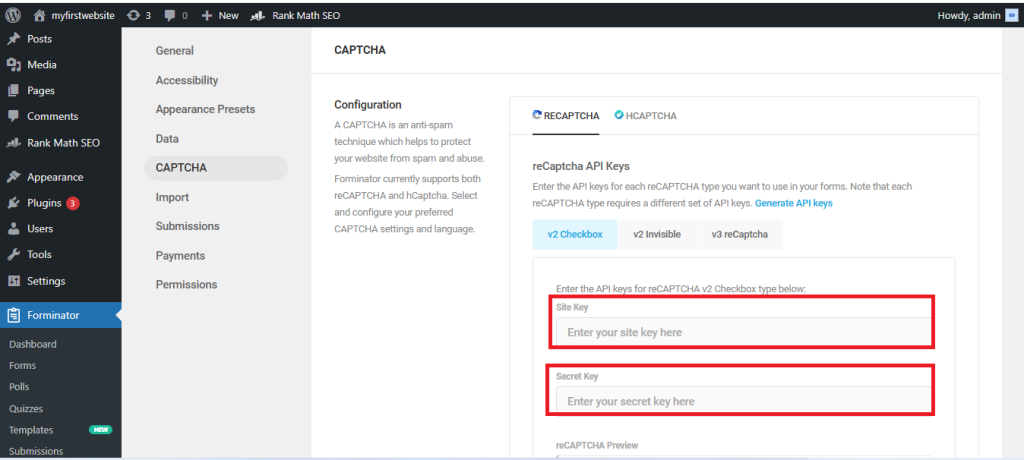The width and height of the screenshot is (1024, 460).
Task: Click the Rank Math SEO icon in the admin bar
Action: pos(257,15)
